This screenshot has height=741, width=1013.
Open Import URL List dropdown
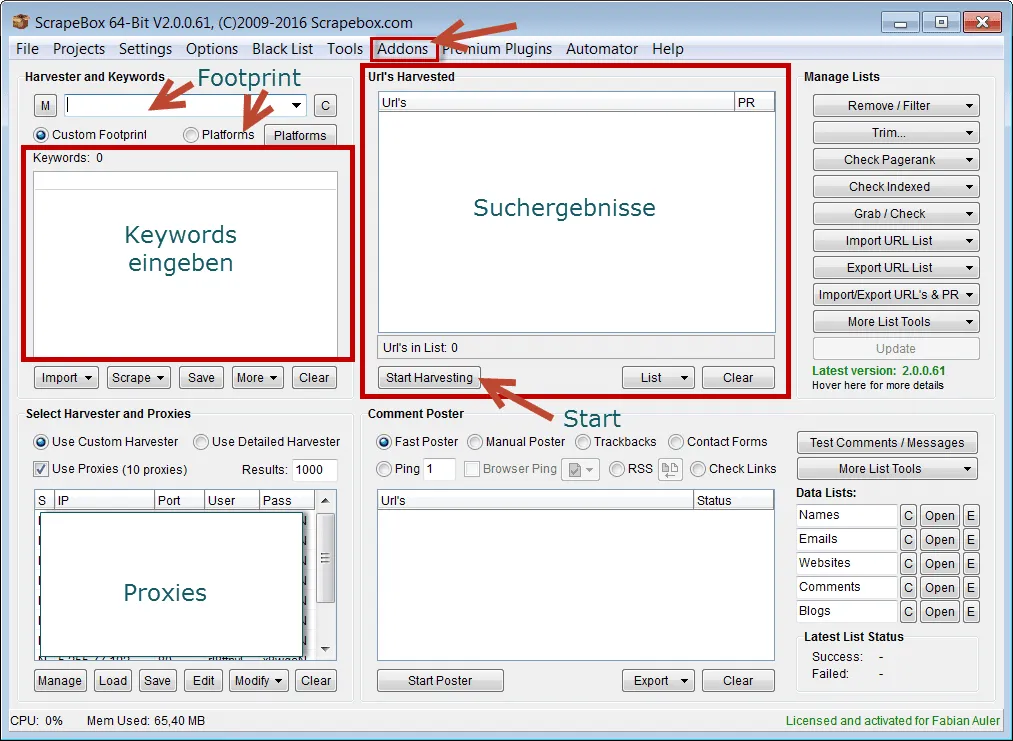(896, 241)
